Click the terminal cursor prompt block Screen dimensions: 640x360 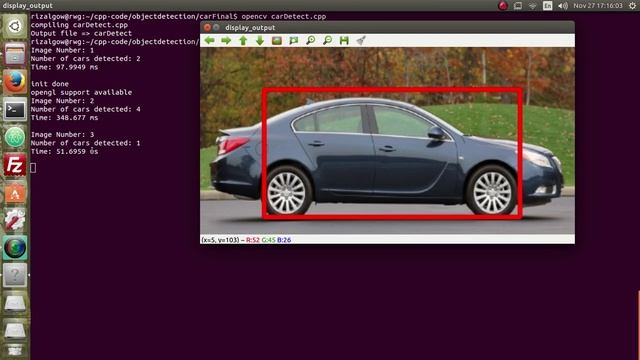coord(33,168)
